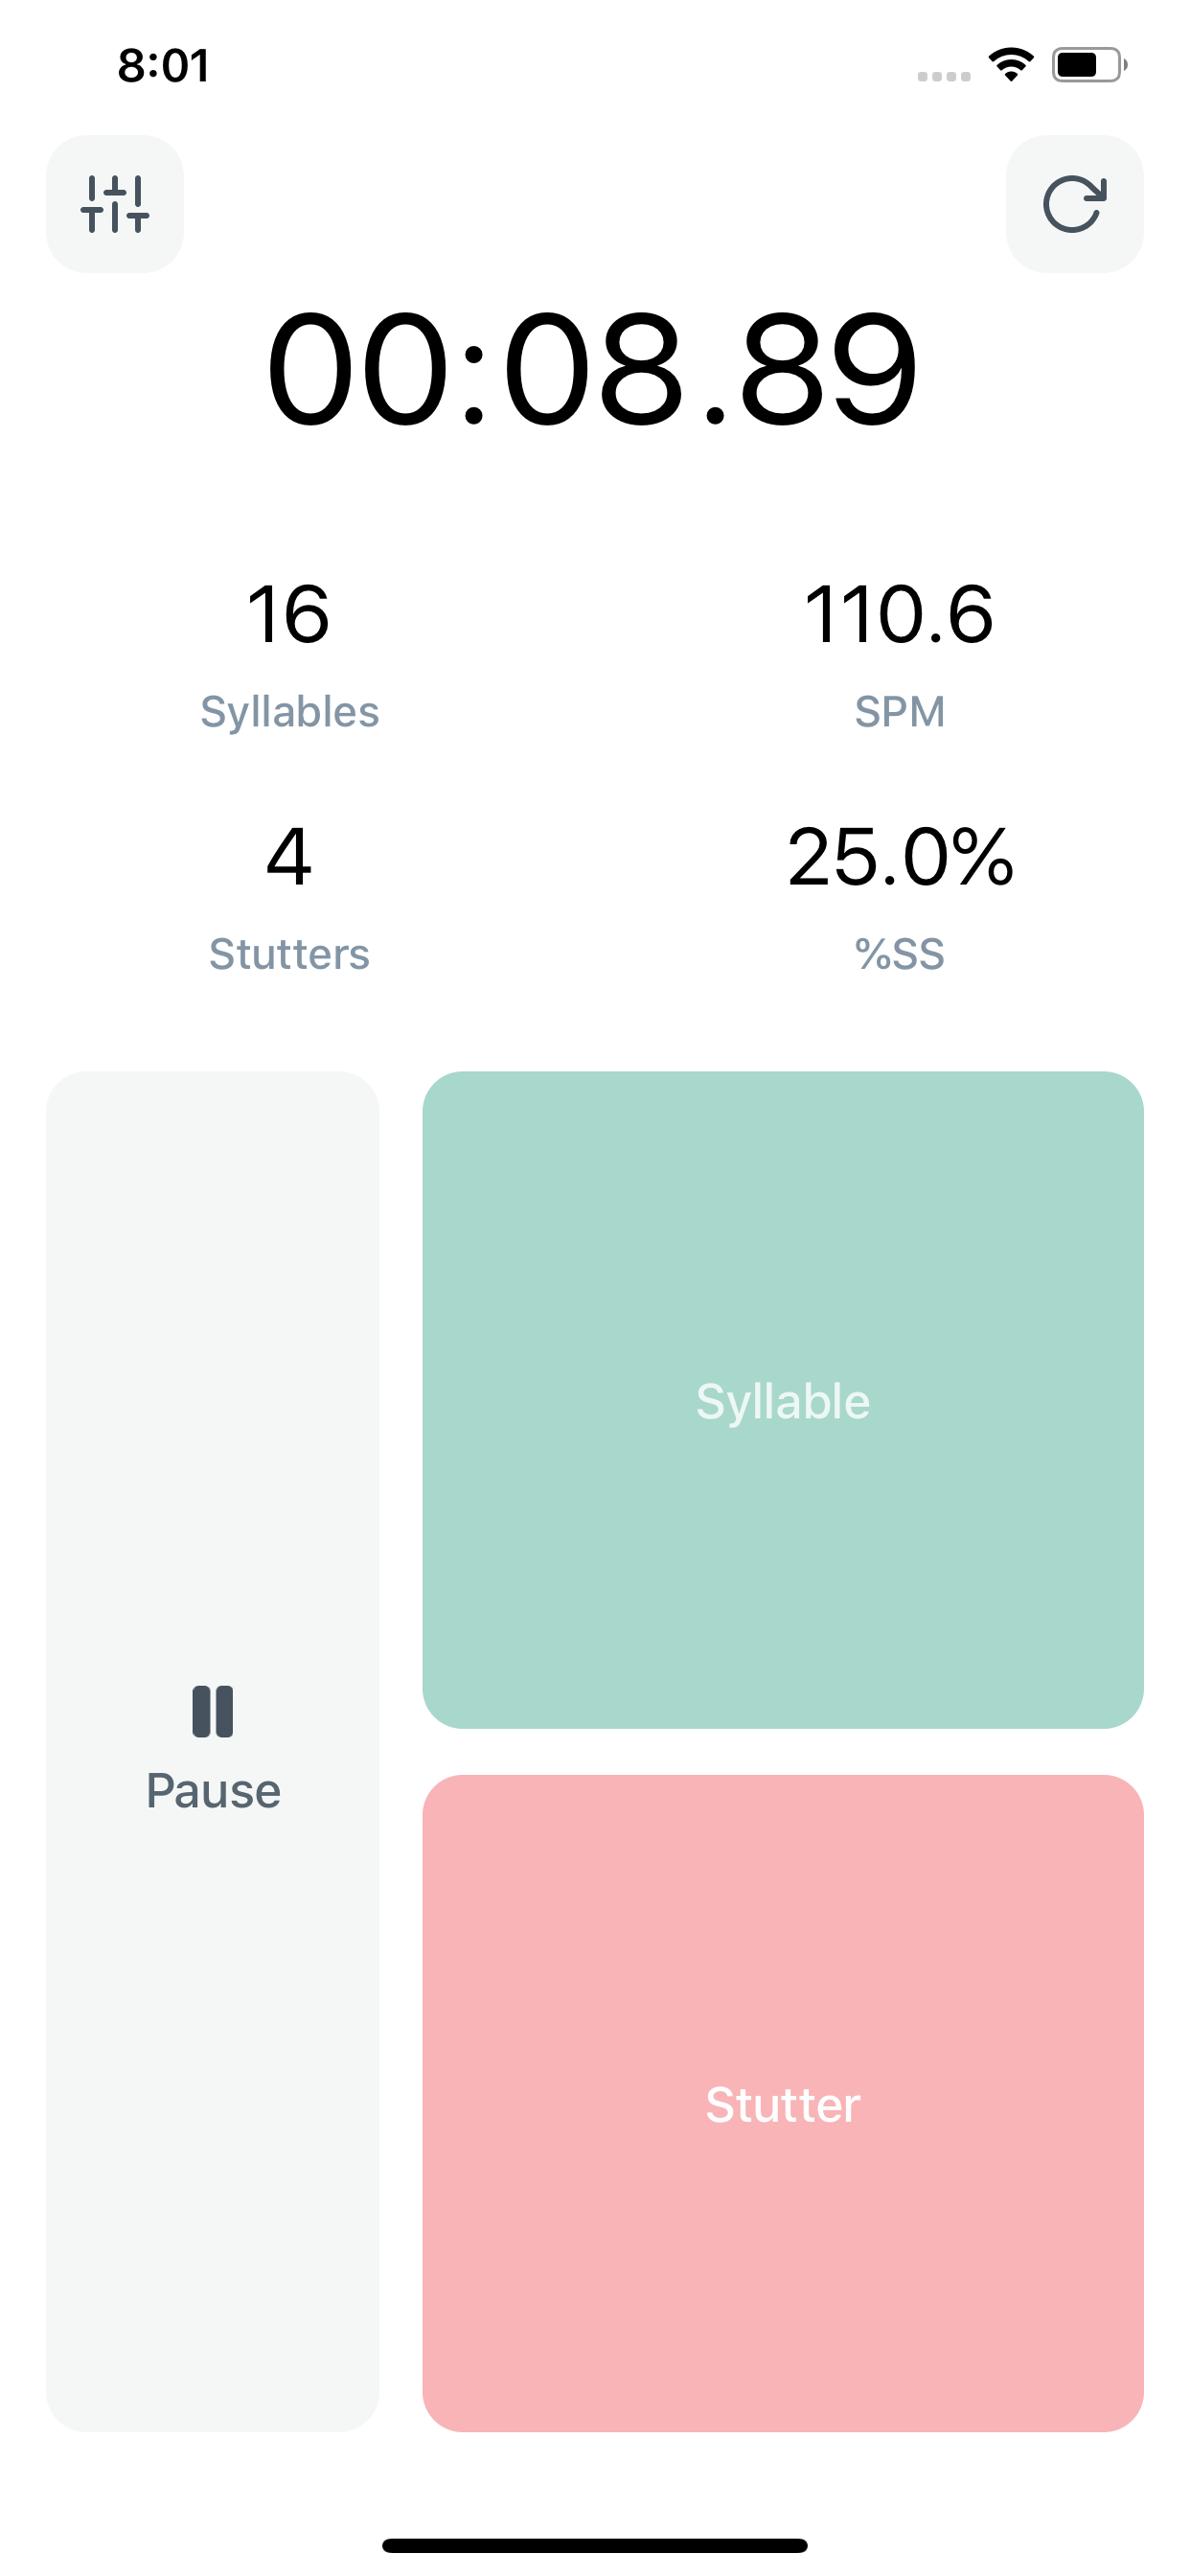Tap the 00:08.89 timer display
This screenshot has width=1190, height=2576.
(x=592, y=370)
